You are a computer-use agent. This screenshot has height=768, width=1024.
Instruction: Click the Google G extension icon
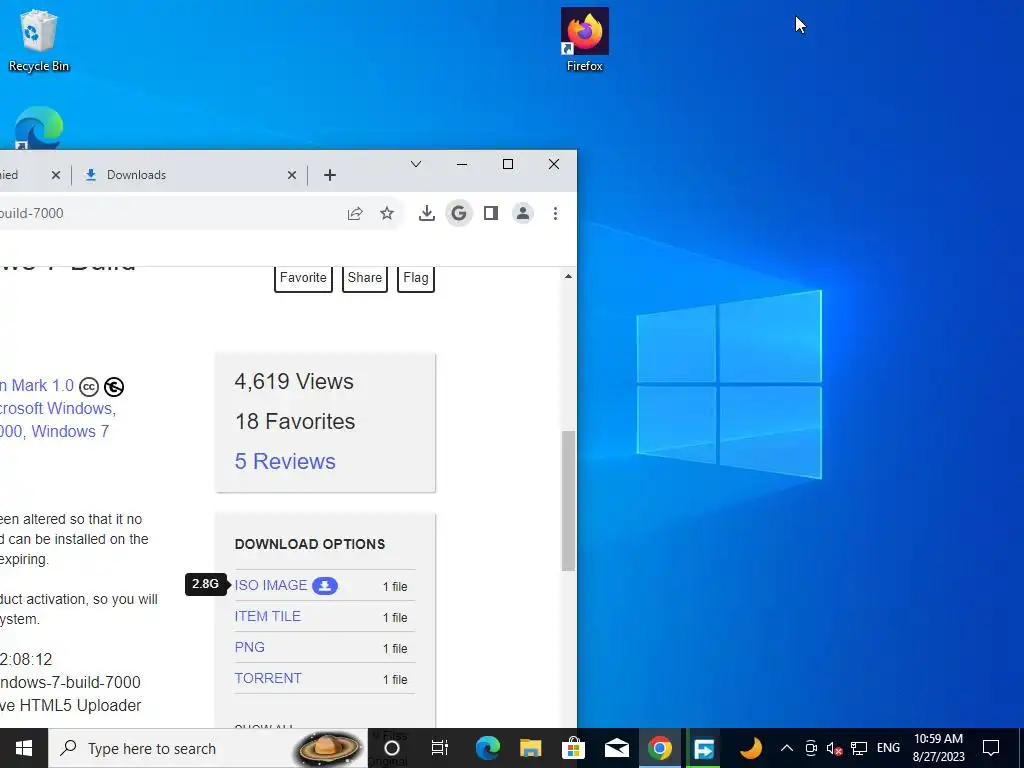coord(459,214)
